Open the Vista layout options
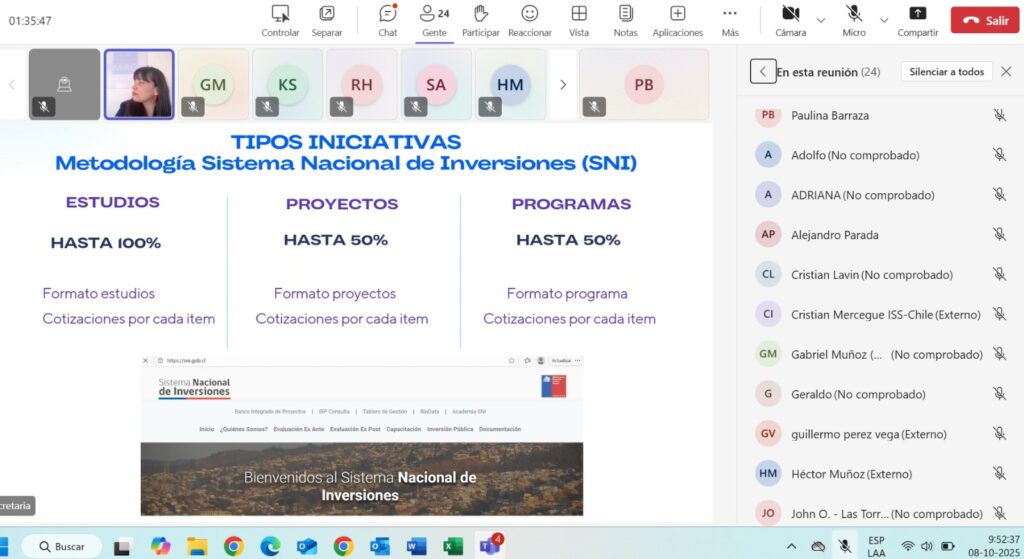Image resolution: width=1024 pixels, height=559 pixels. click(x=579, y=14)
